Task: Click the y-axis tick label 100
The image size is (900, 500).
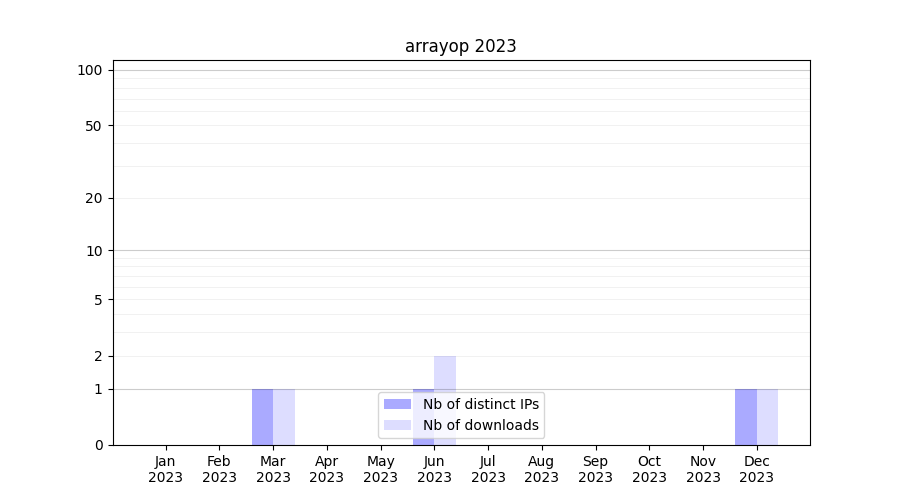Action: (90, 70)
